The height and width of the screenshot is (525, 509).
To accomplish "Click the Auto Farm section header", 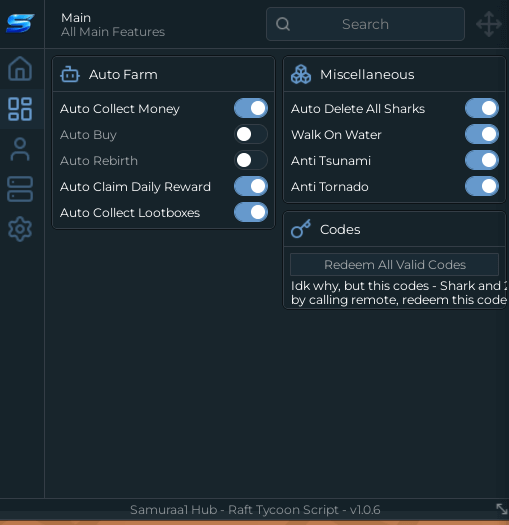I will (163, 74).
